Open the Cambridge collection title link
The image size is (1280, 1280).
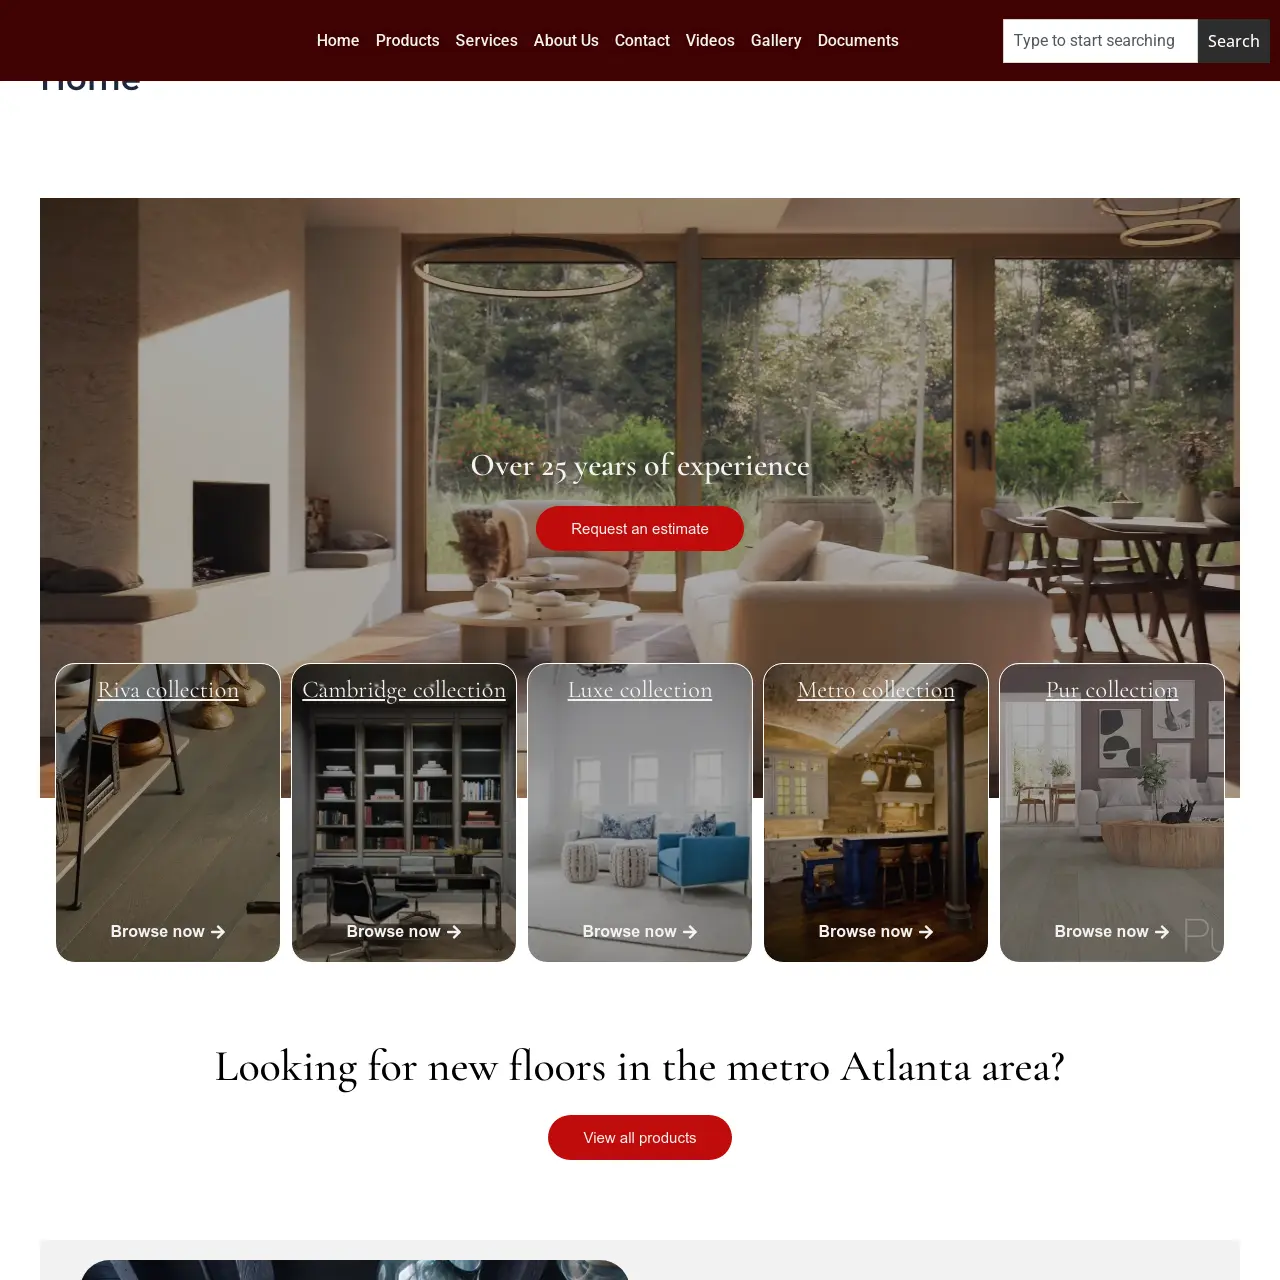tap(404, 690)
